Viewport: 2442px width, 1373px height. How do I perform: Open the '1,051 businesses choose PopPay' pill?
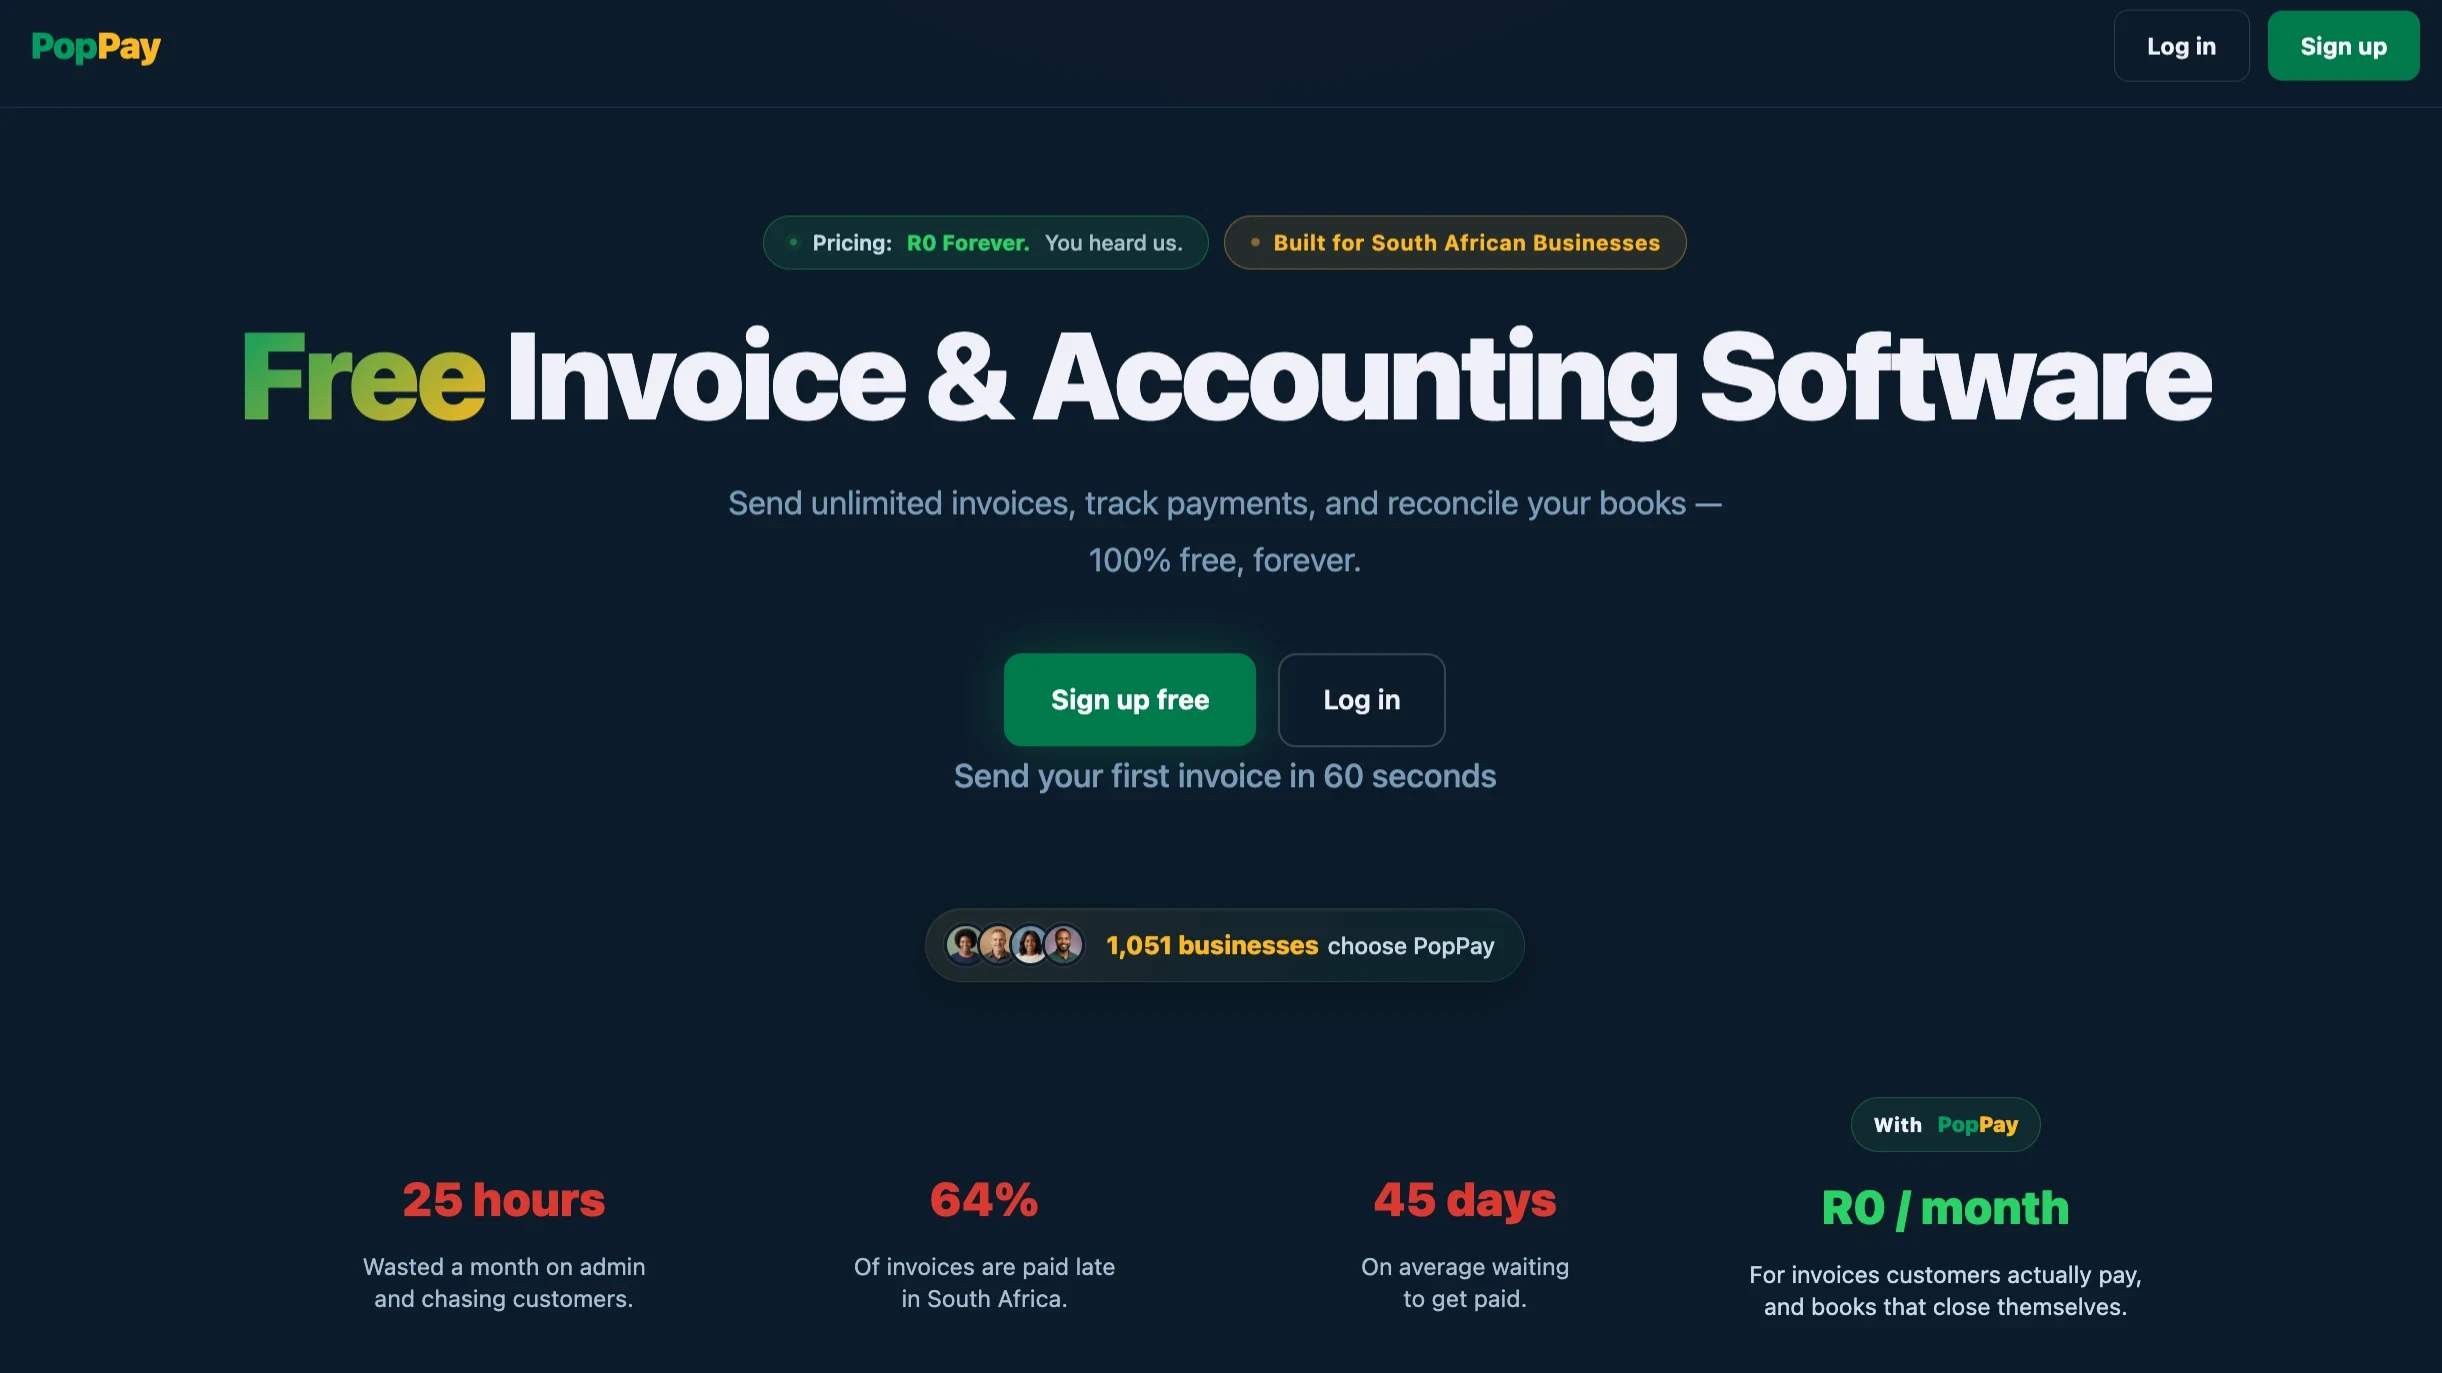pos(1223,945)
